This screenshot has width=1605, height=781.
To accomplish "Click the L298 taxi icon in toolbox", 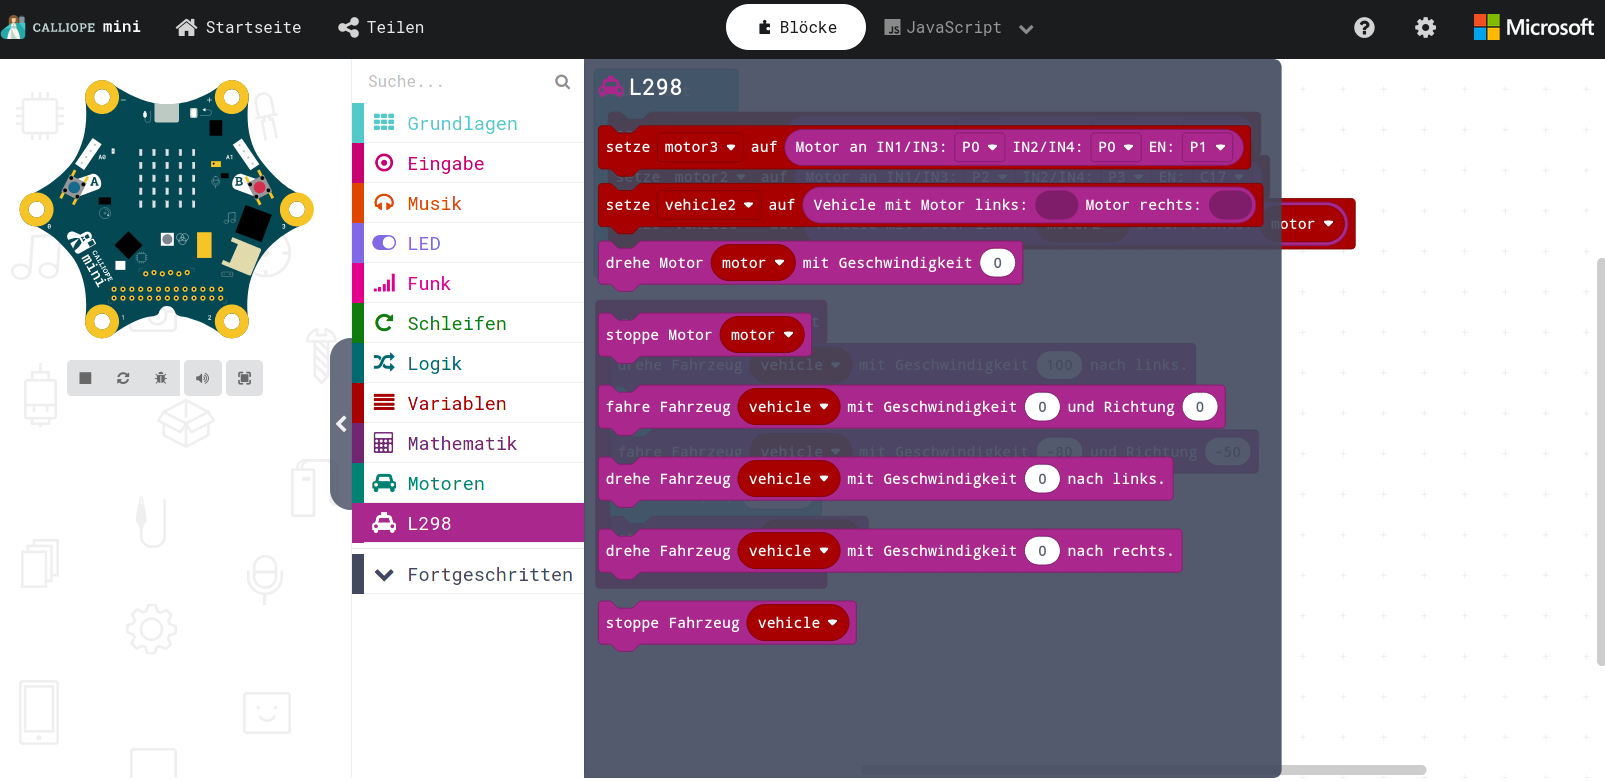I will 384,523.
